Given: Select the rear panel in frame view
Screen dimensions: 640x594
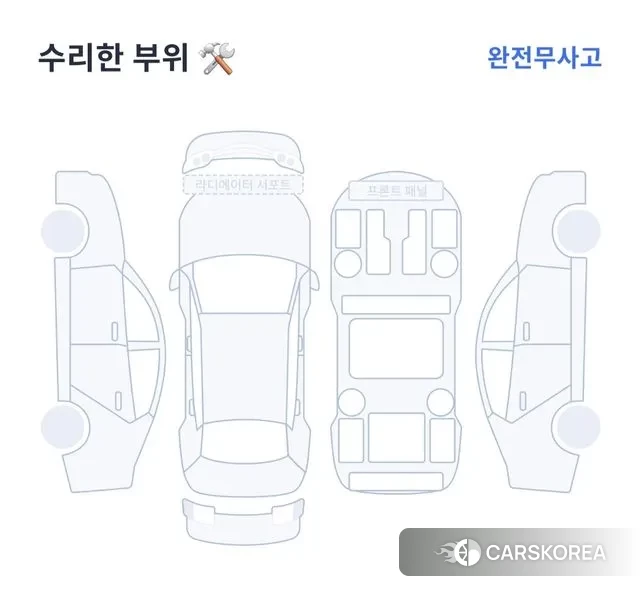Looking at the screenshot, I should 396,481.
